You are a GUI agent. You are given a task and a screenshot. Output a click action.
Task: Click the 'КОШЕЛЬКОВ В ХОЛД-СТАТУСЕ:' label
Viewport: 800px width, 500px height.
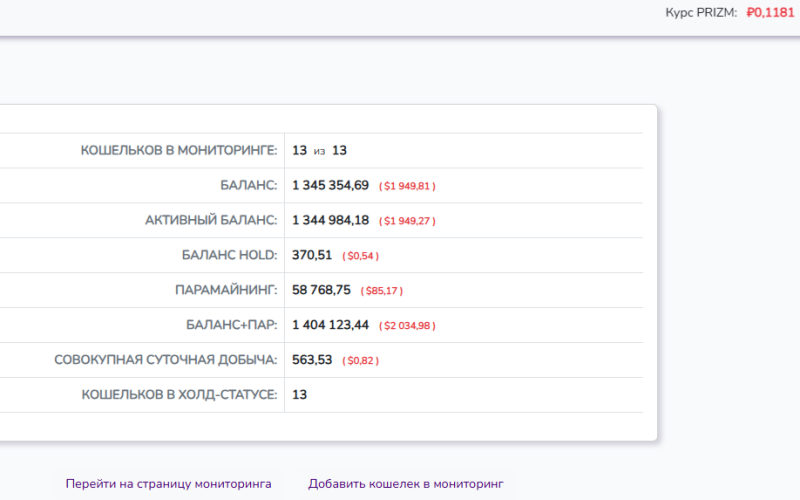[x=178, y=395]
